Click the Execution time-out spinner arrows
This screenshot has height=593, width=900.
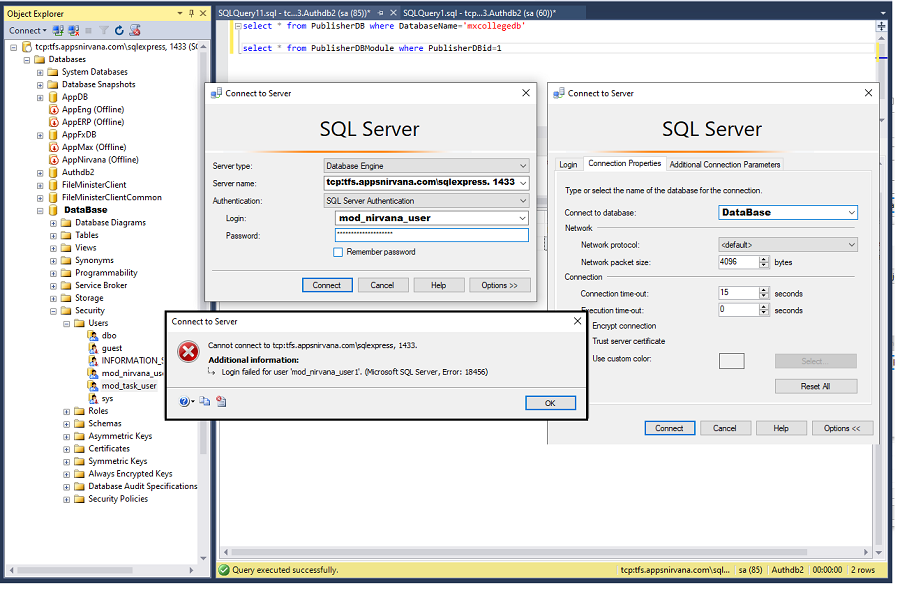pyautogui.click(x=764, y=310)
